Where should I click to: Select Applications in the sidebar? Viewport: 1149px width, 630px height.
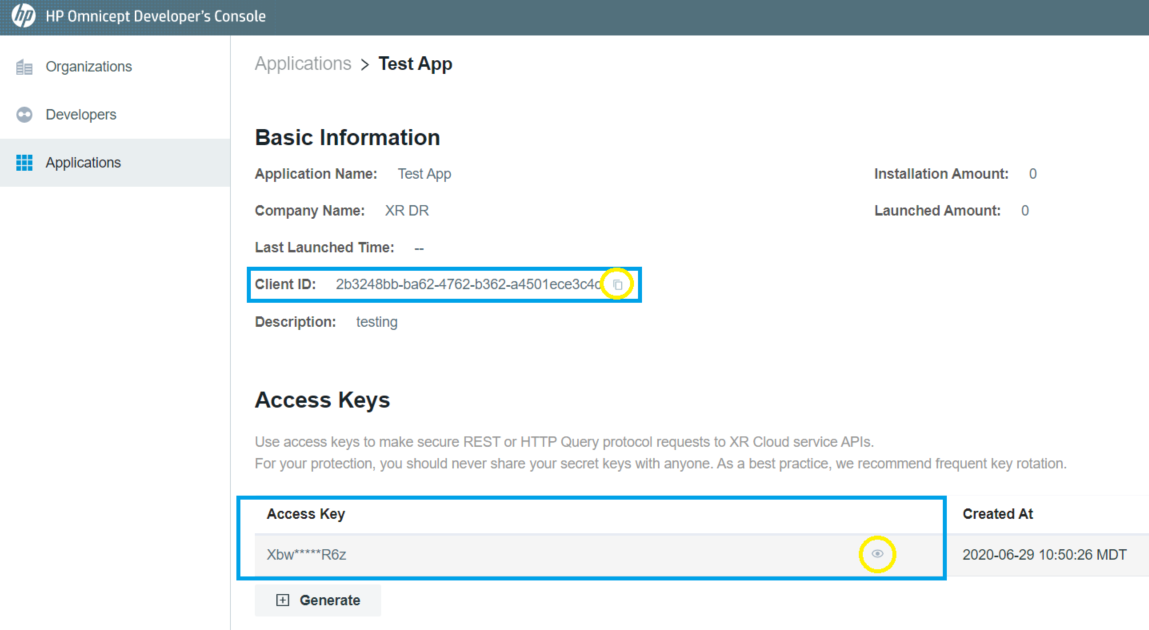tap(83, 163)
